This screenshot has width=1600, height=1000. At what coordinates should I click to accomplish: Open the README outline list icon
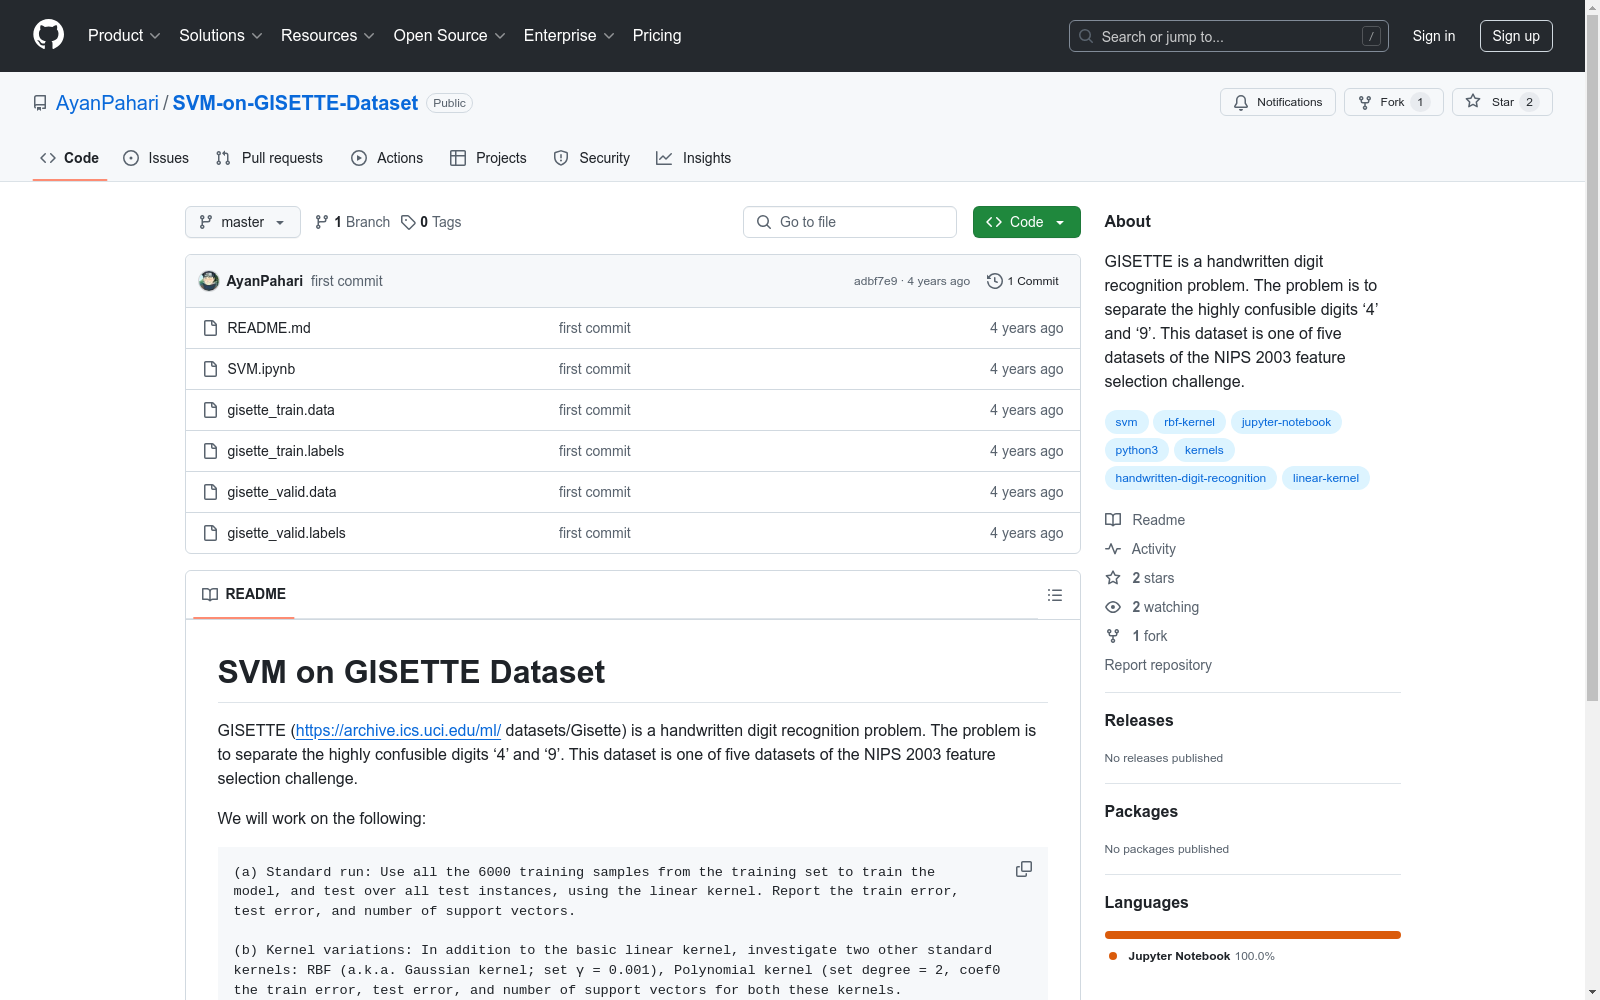click(1055, 595)
